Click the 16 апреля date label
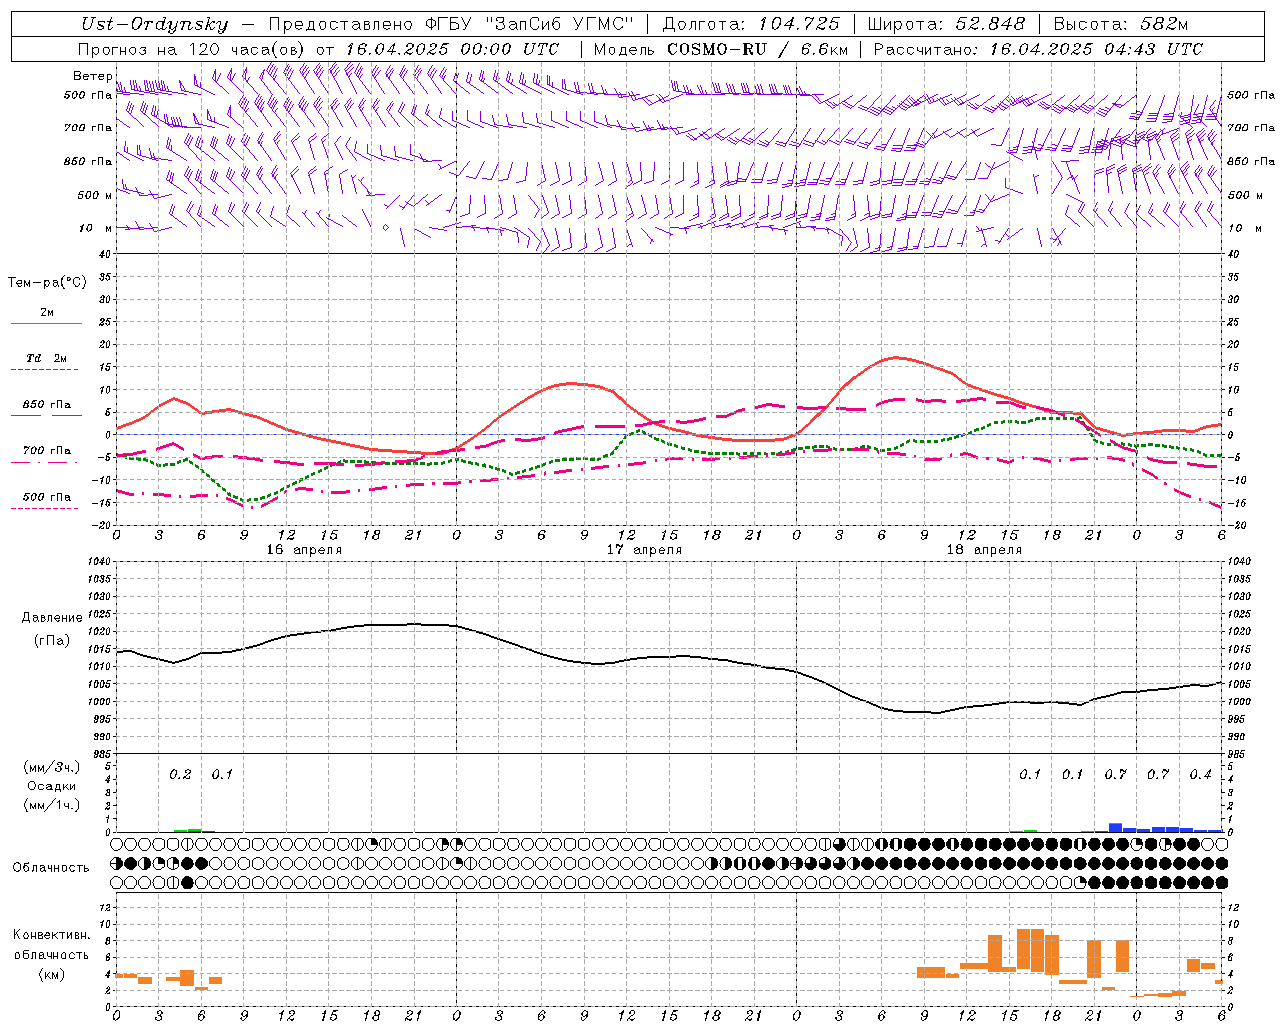The width and height of the screenshot is (1280, 1024). (x=304, y=550)
